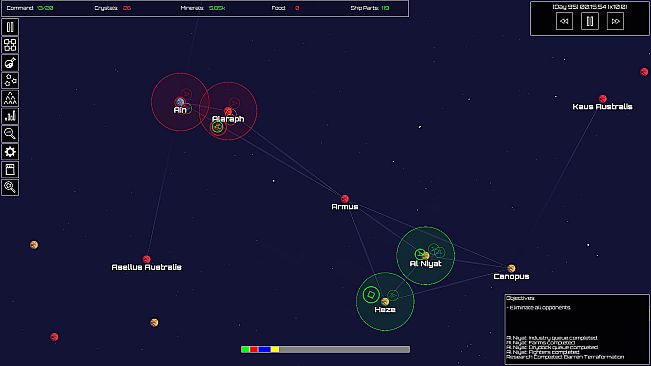
Task: Pause the game from the time control panel
Action: [590, 21]
